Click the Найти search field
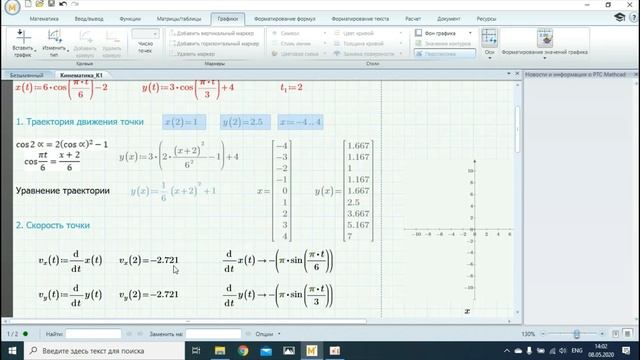This screenshot has height=360, width=640. coord(93,334)
